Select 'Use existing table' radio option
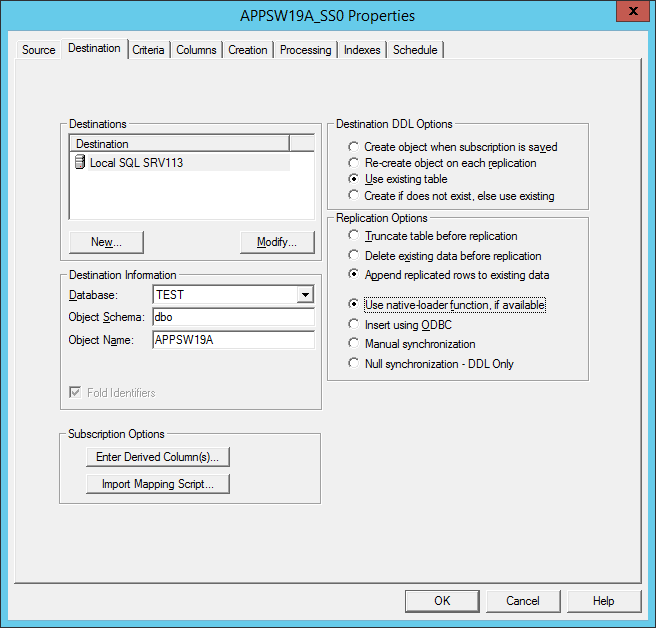This screenshot has width=656, height=628. click(x=353, y=179)
